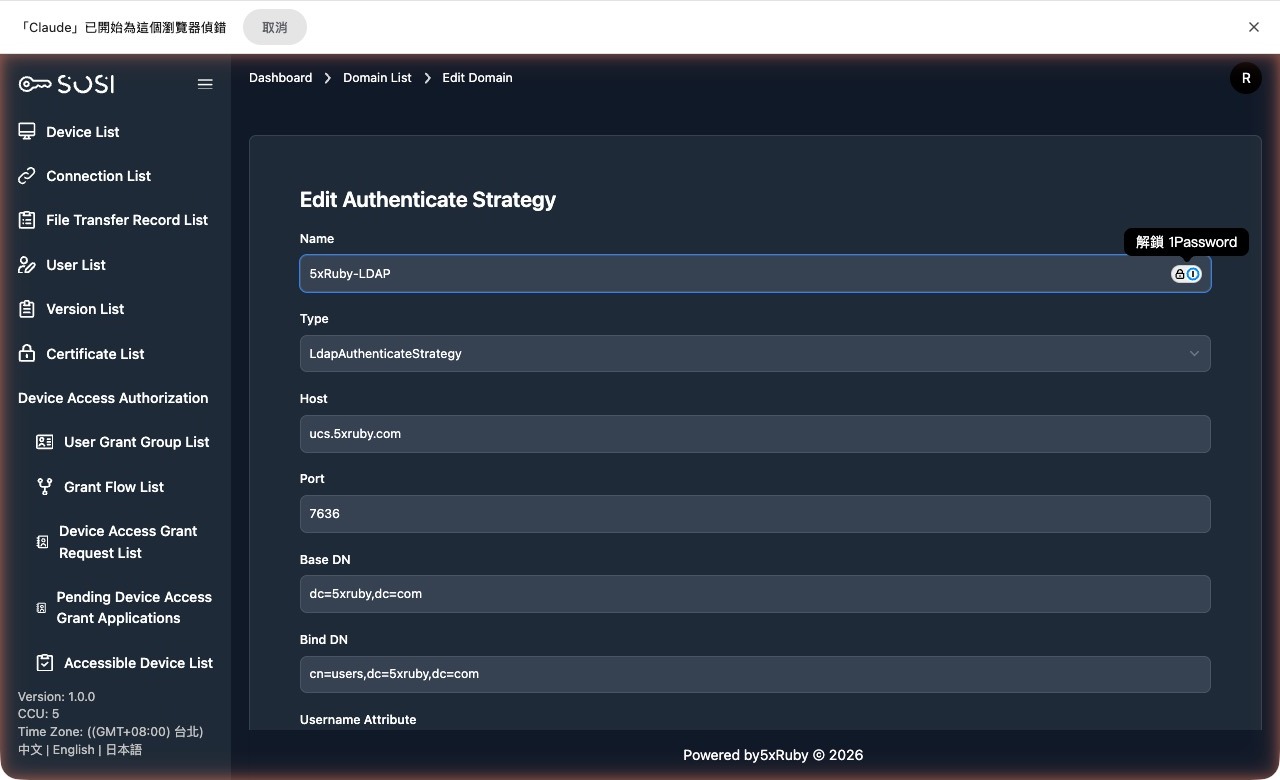
Task: Open the Type dropdown LdapAuthenticateStrategy
Action: tap(754, 354)
